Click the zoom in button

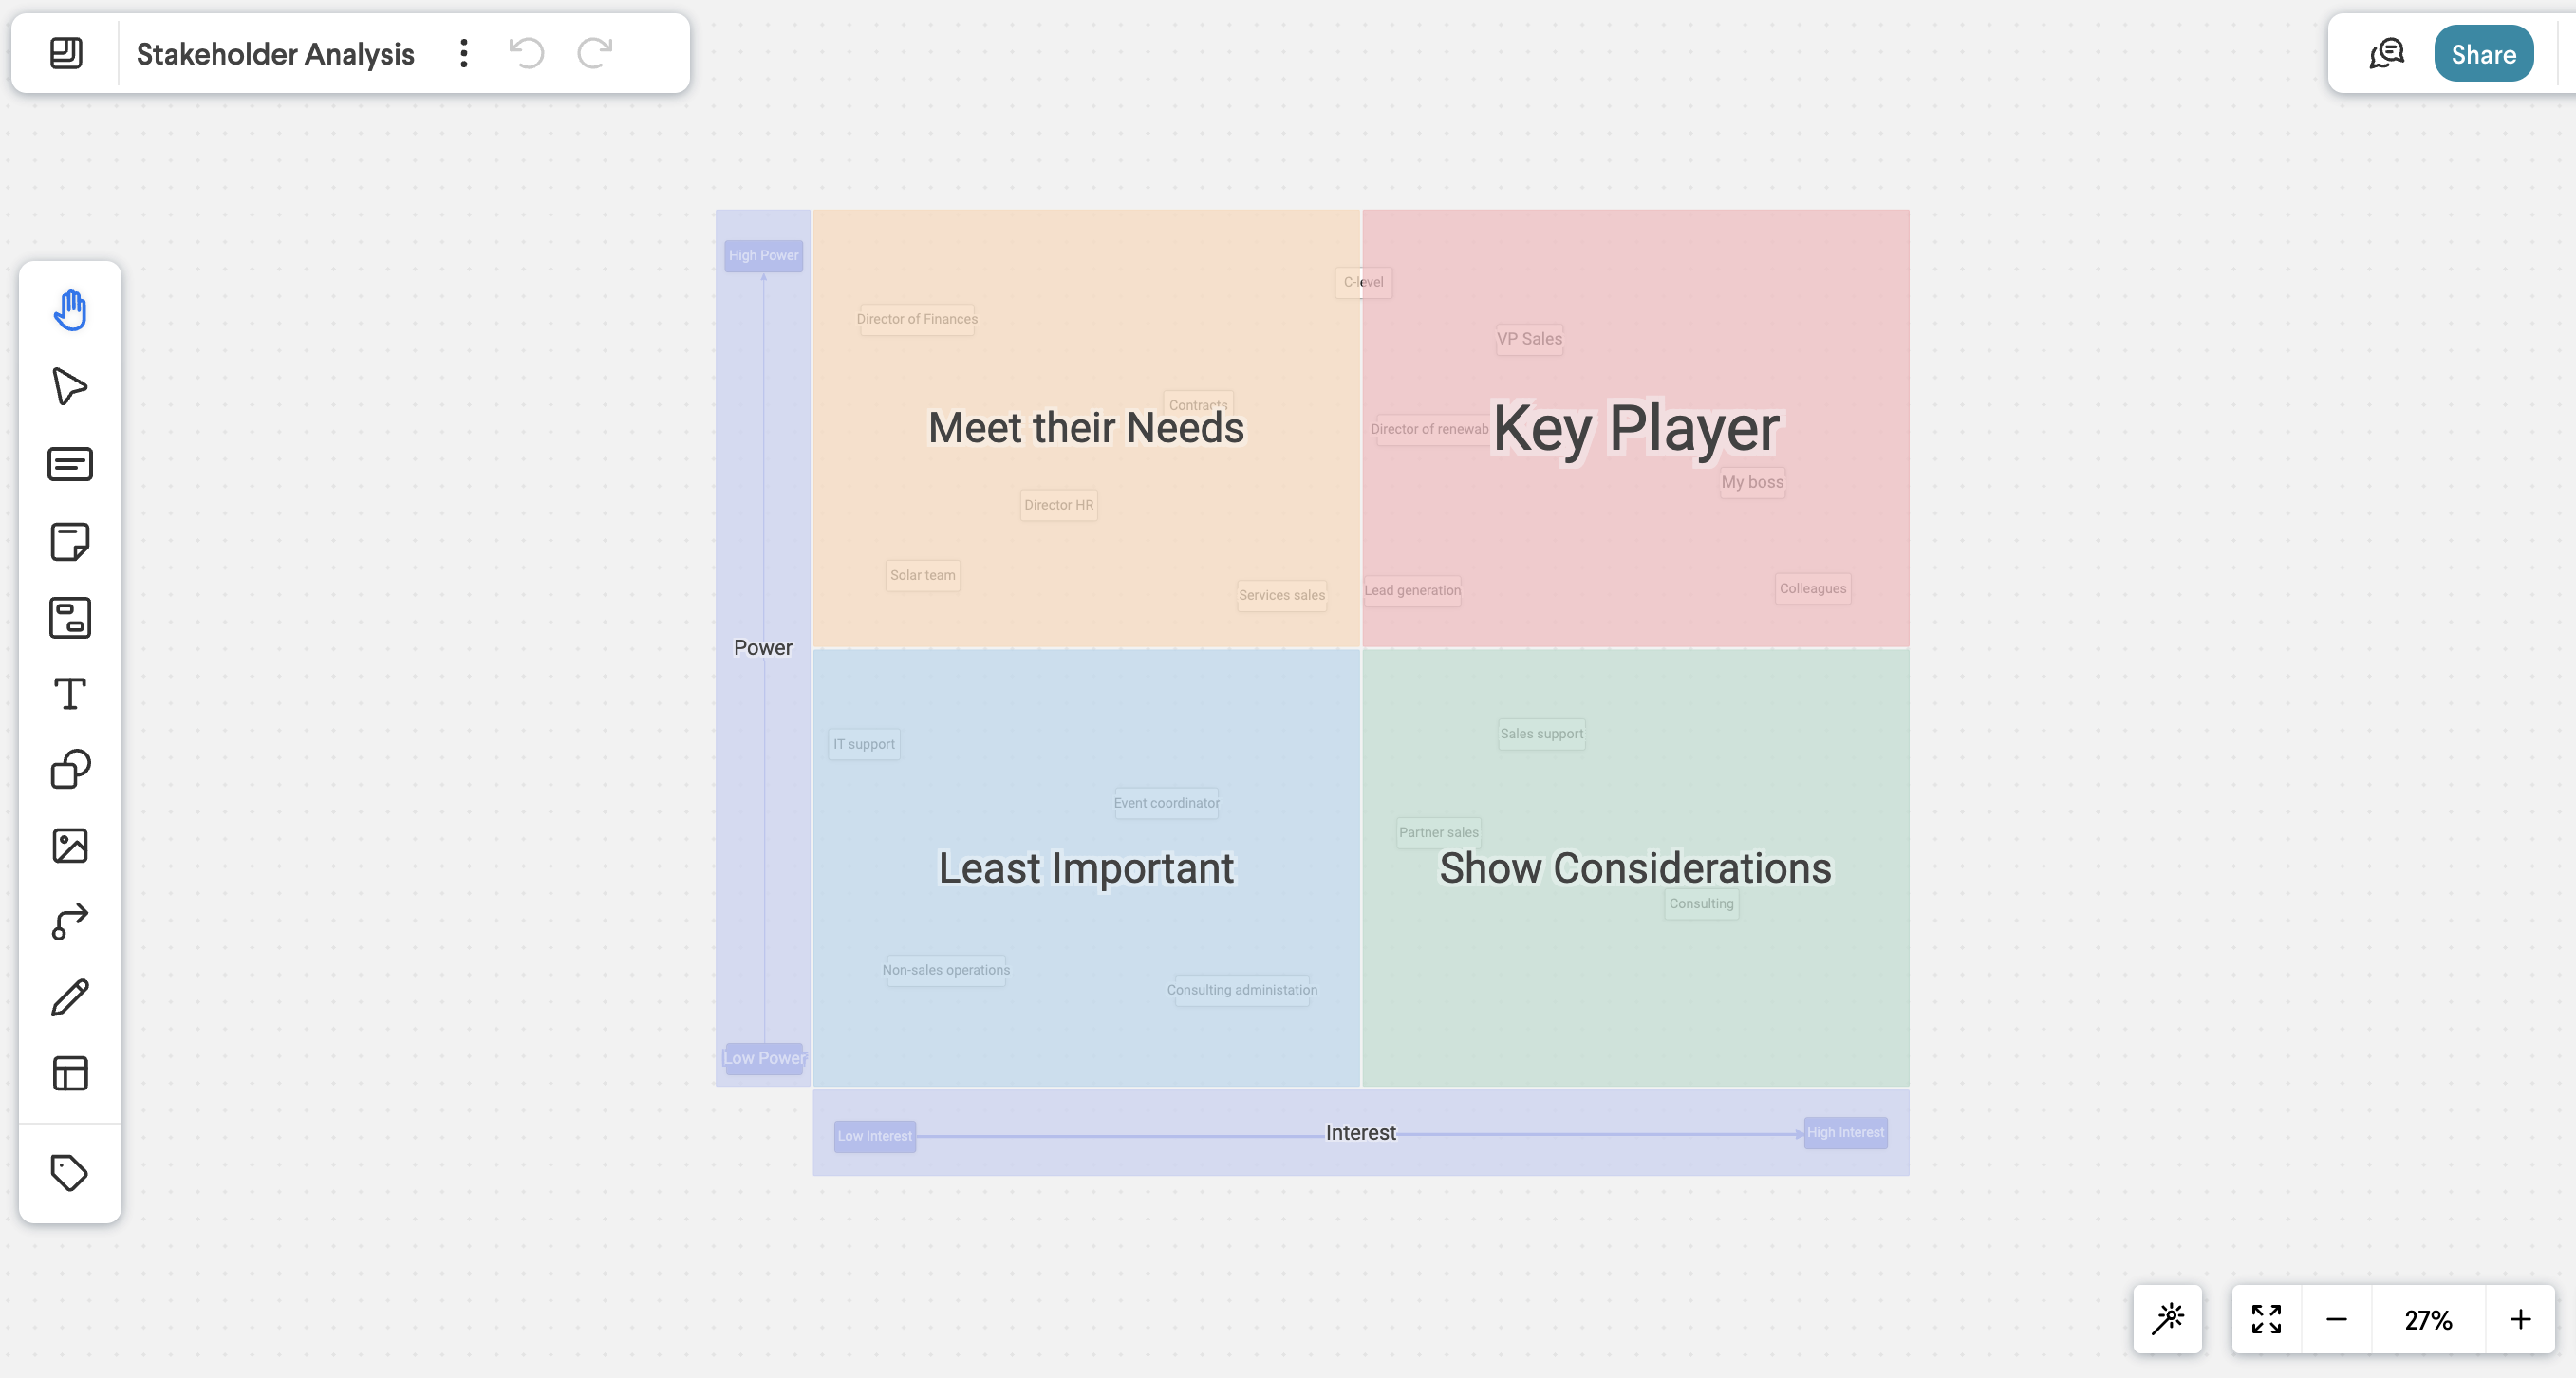tap(2520, 1320)
